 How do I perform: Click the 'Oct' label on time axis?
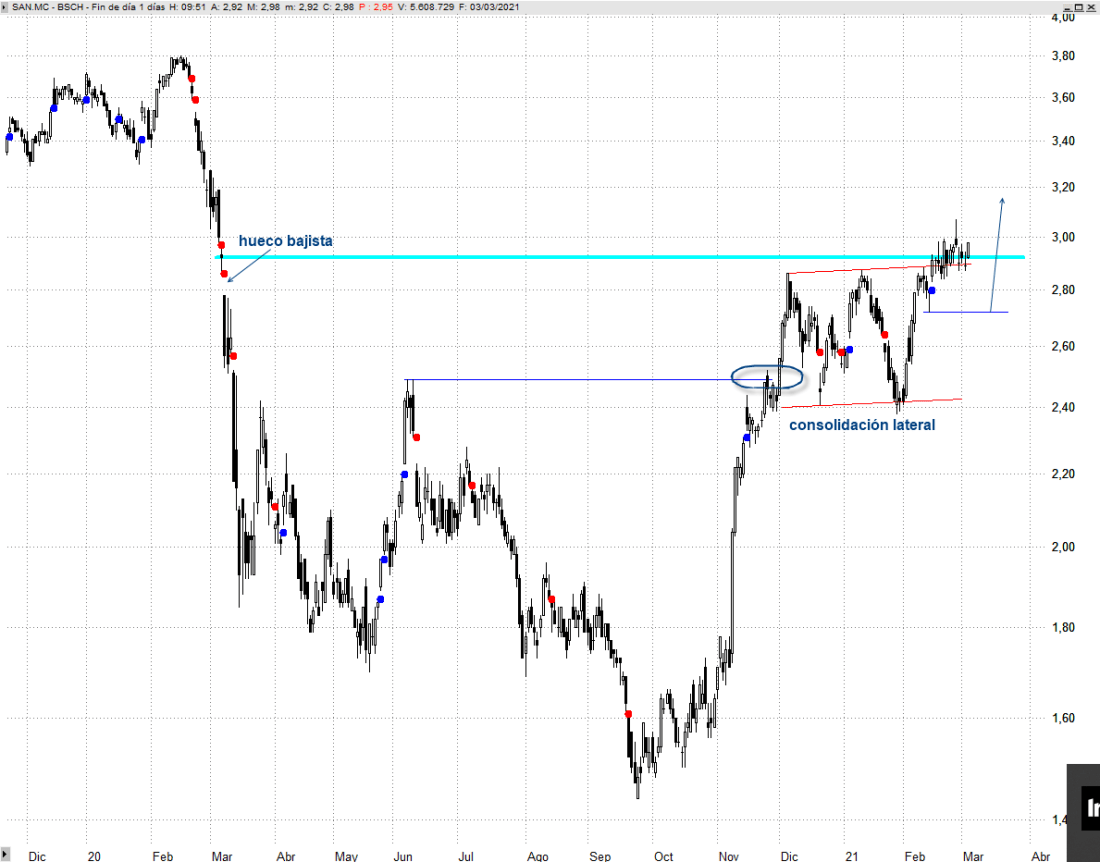[x=663, y=856]
